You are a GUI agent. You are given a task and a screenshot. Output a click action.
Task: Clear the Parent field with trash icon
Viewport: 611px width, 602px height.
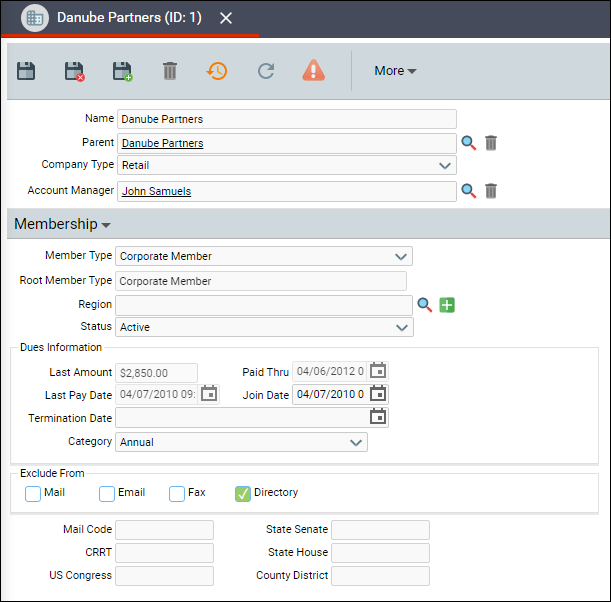point(491,143)
